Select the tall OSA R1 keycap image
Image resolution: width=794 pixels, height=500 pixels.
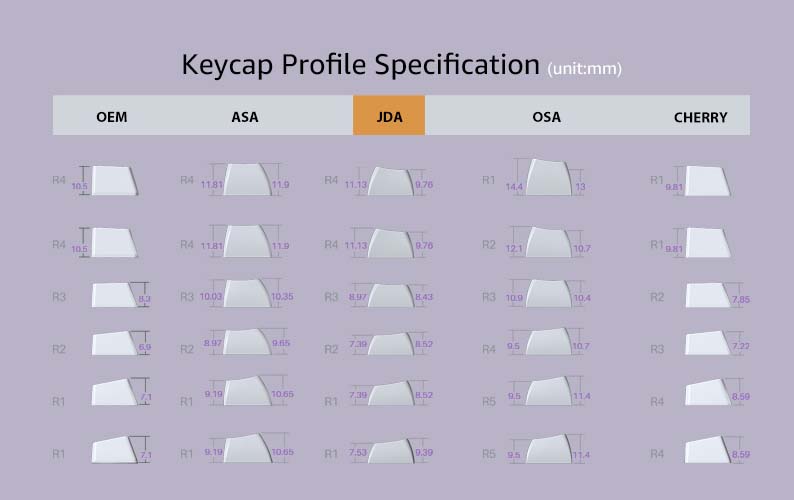click(x=547, y=180)
